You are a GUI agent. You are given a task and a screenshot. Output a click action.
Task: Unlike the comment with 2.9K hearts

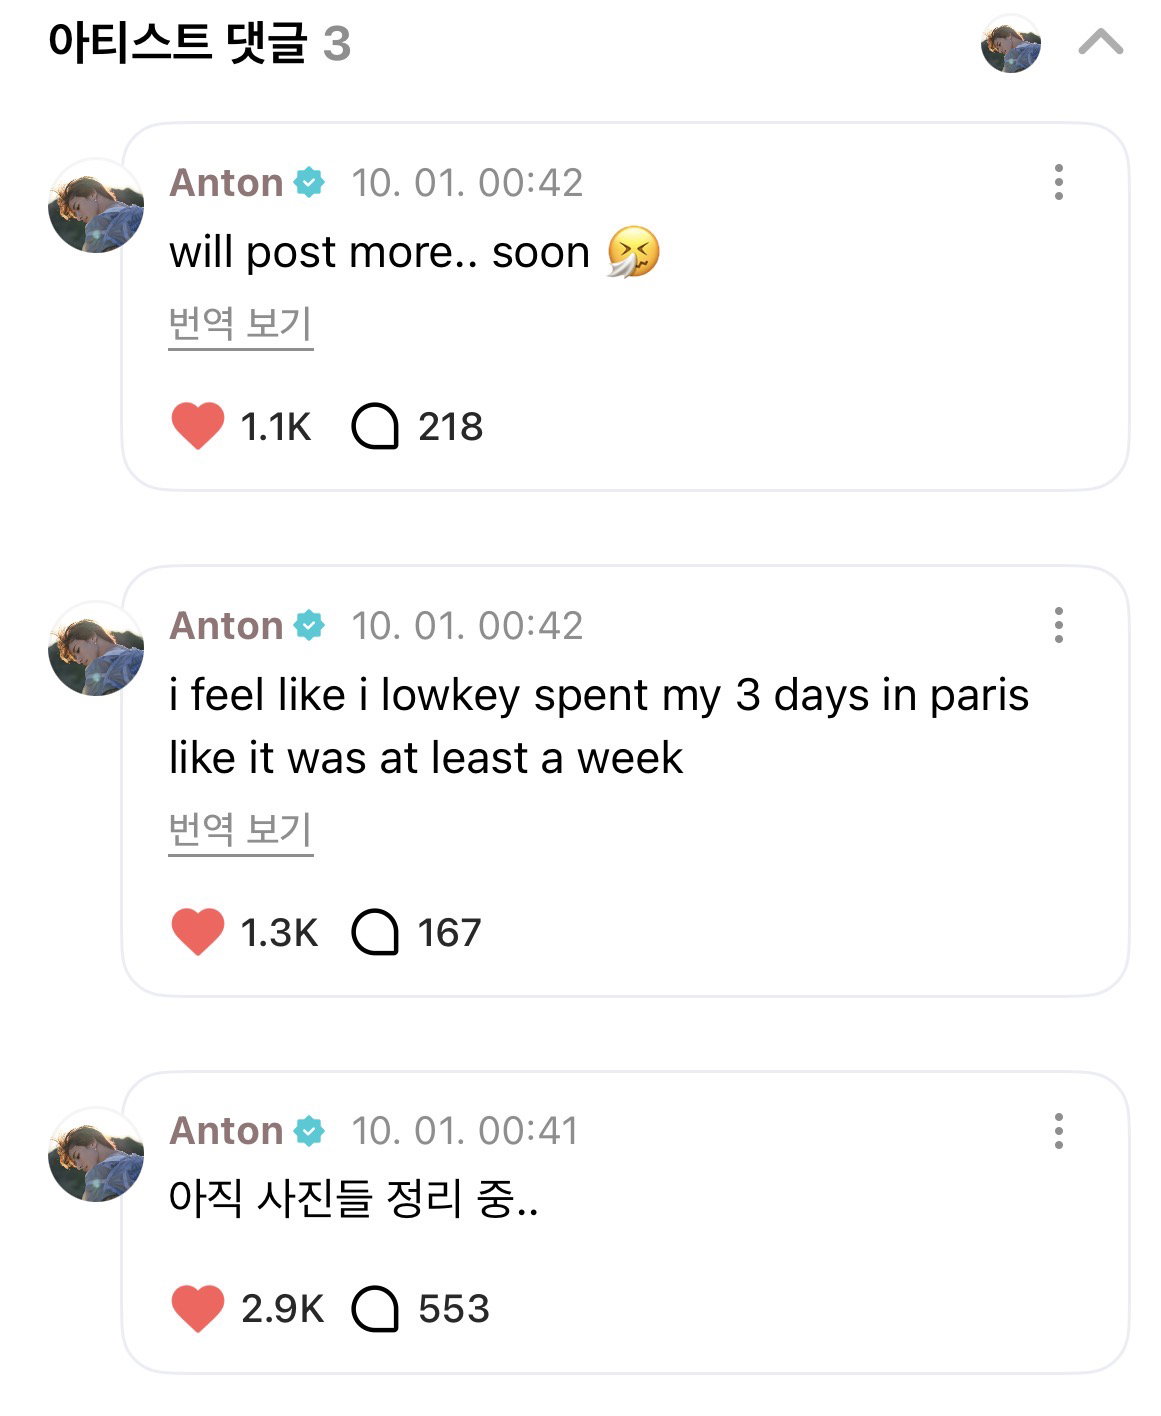[x=198, y=1308]
